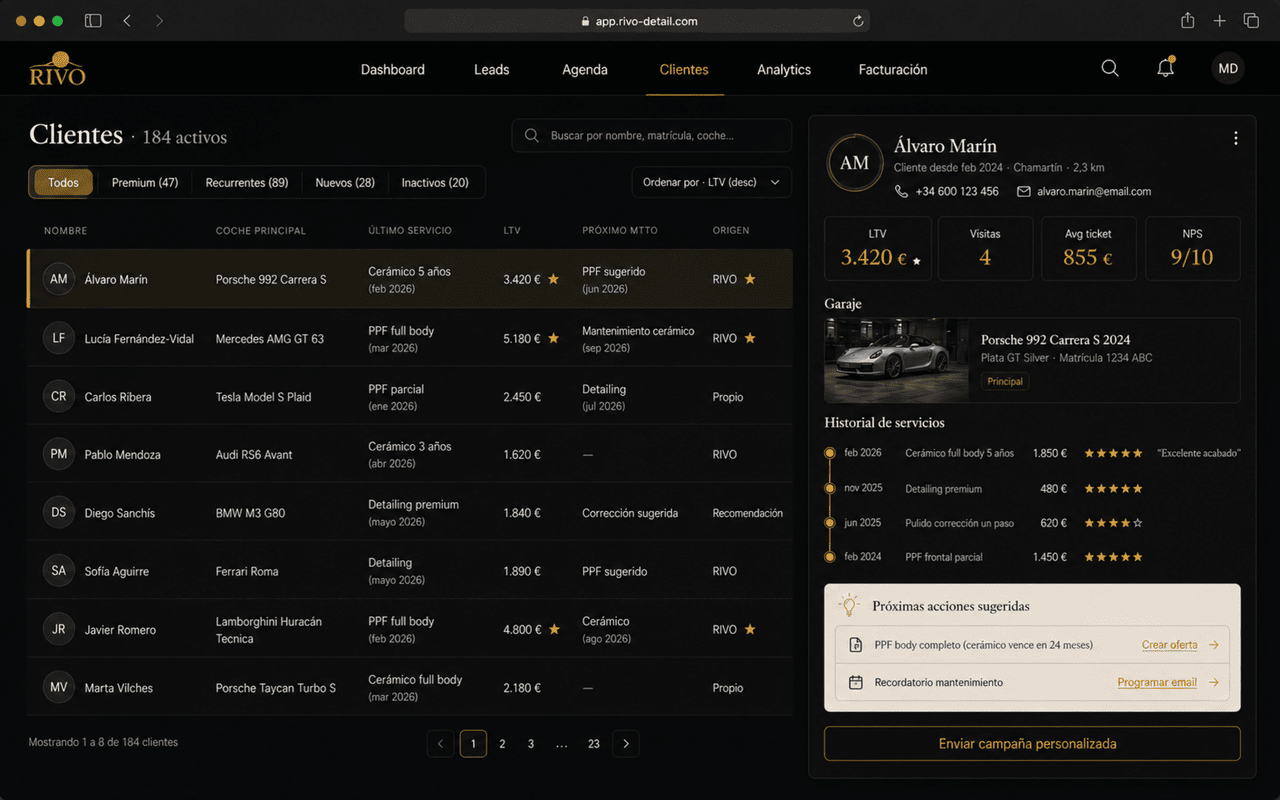Open the Porsche 992 Carrera S garage thumbnail
Screen dimensions: 1280x800
[x=896, y=360]
